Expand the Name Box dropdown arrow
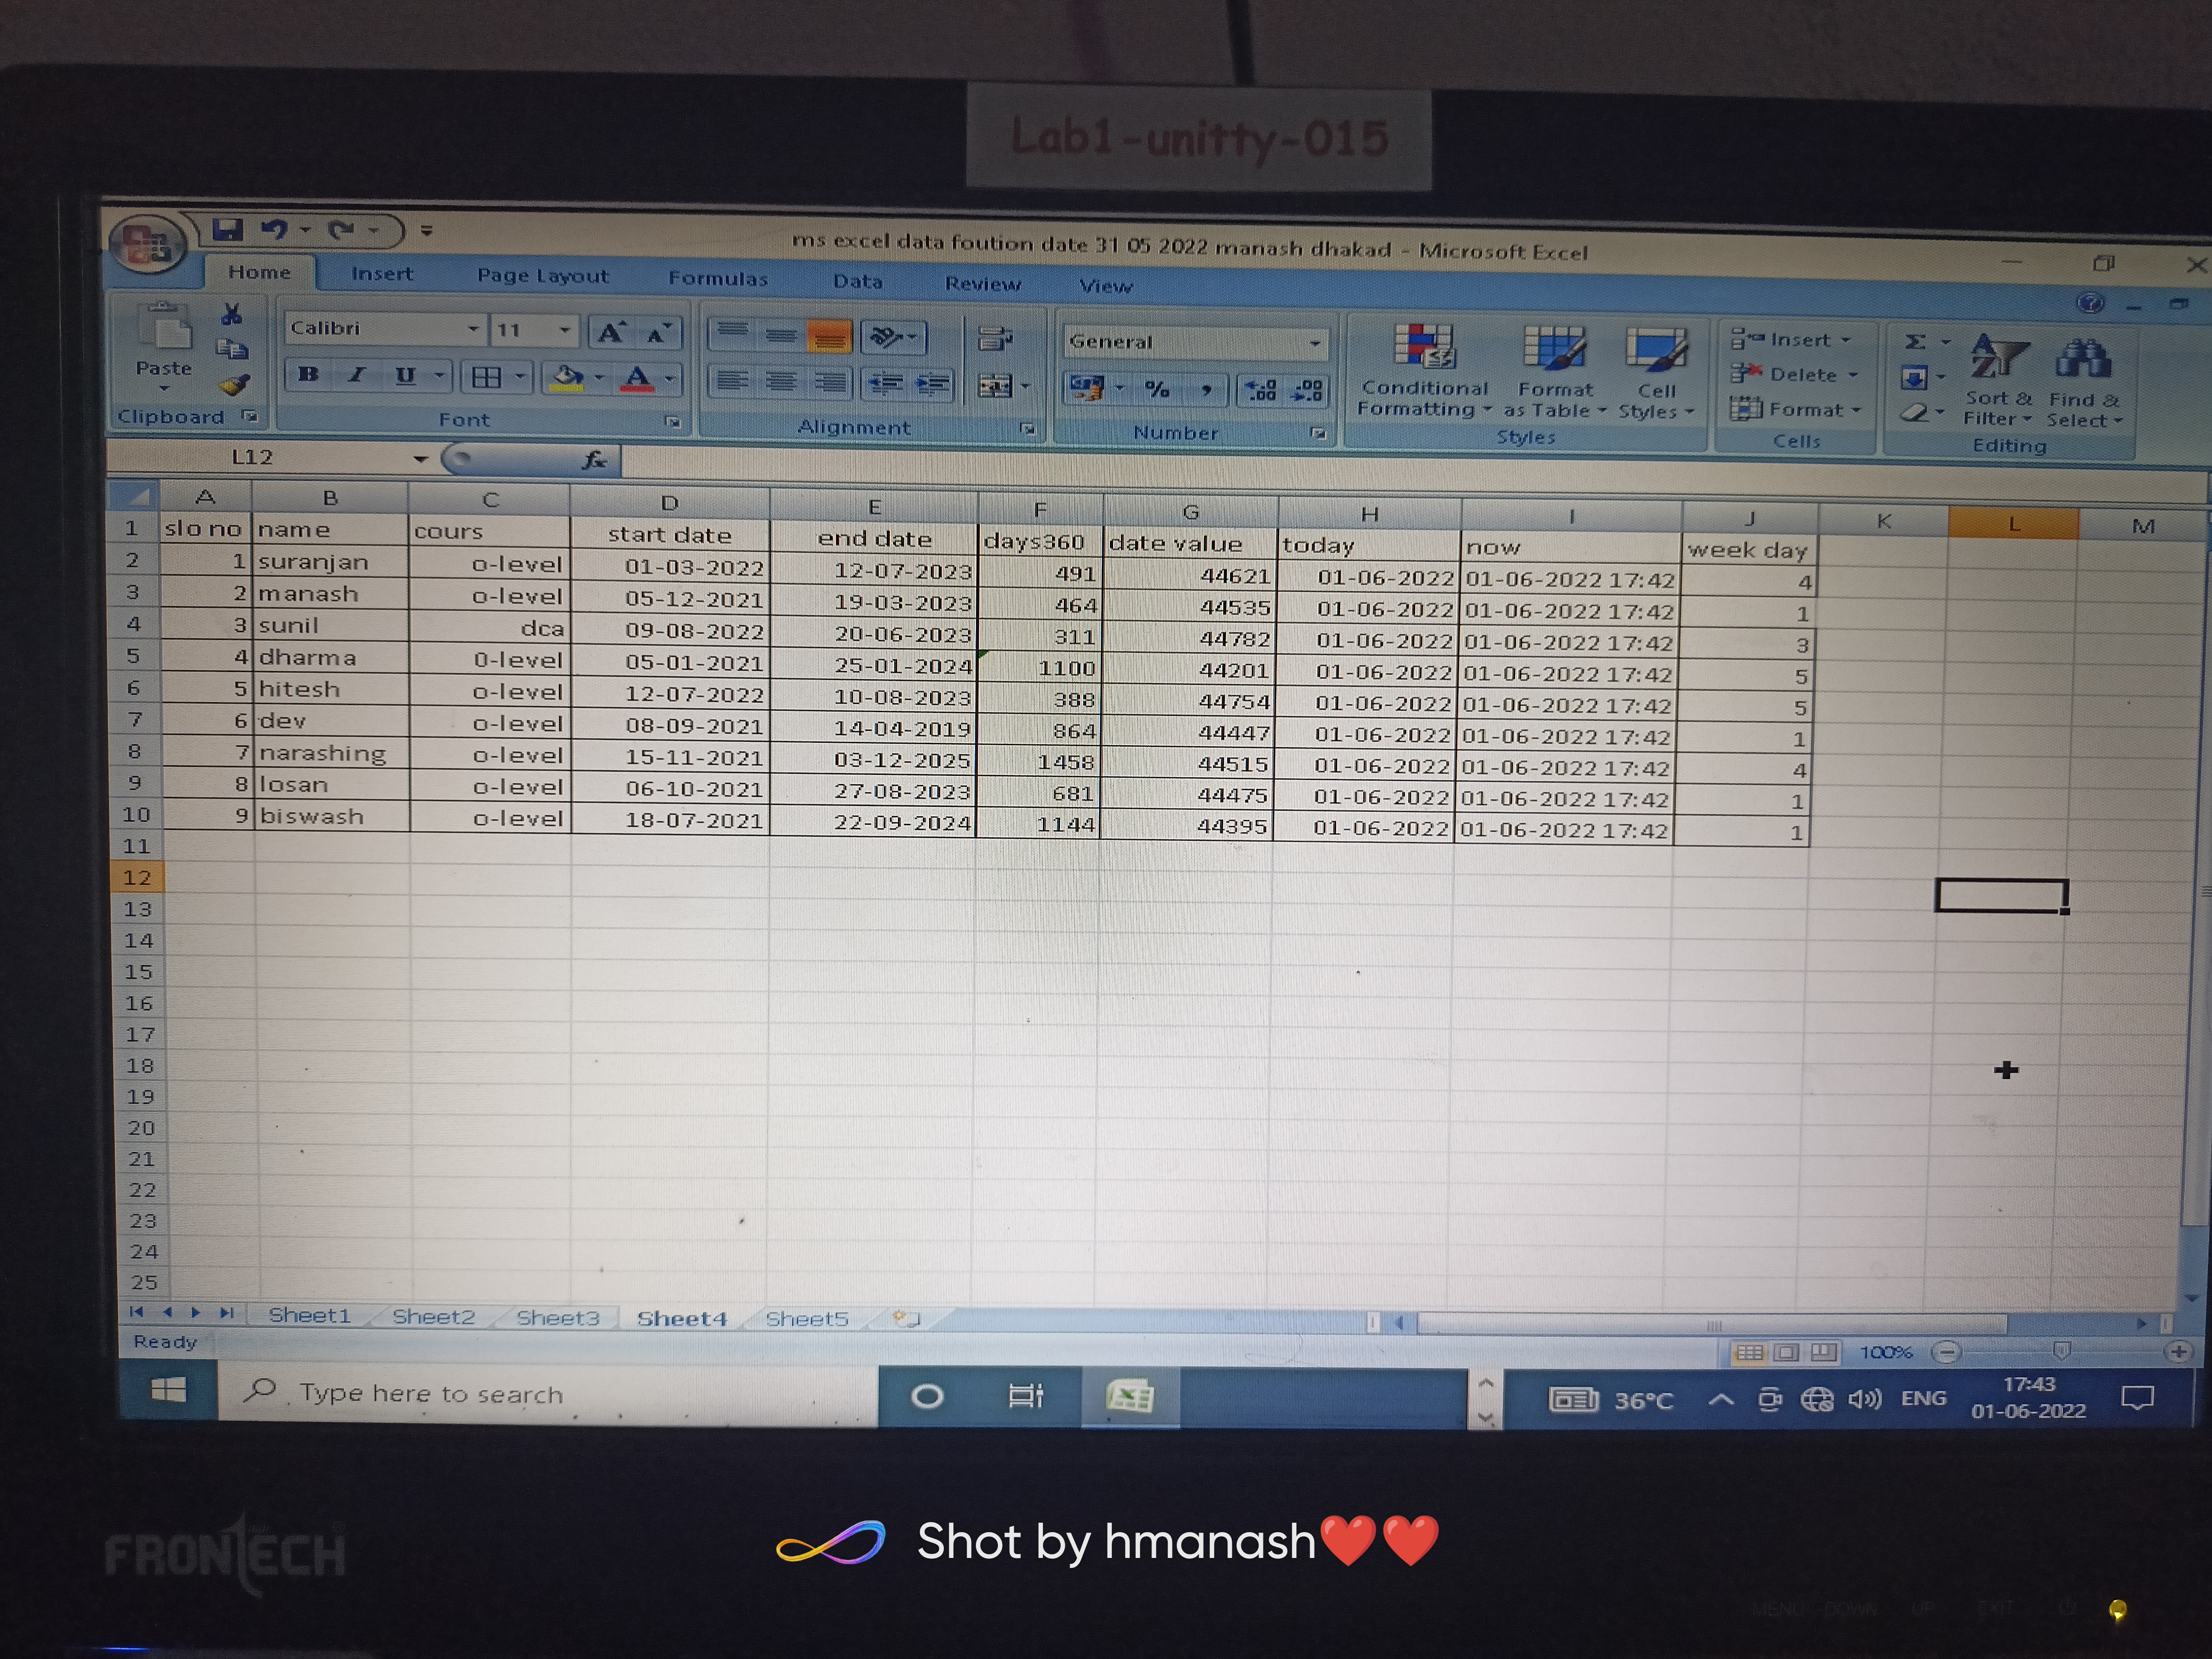The width and height of the screenshot is (2212, 1659). coord(420,459)
